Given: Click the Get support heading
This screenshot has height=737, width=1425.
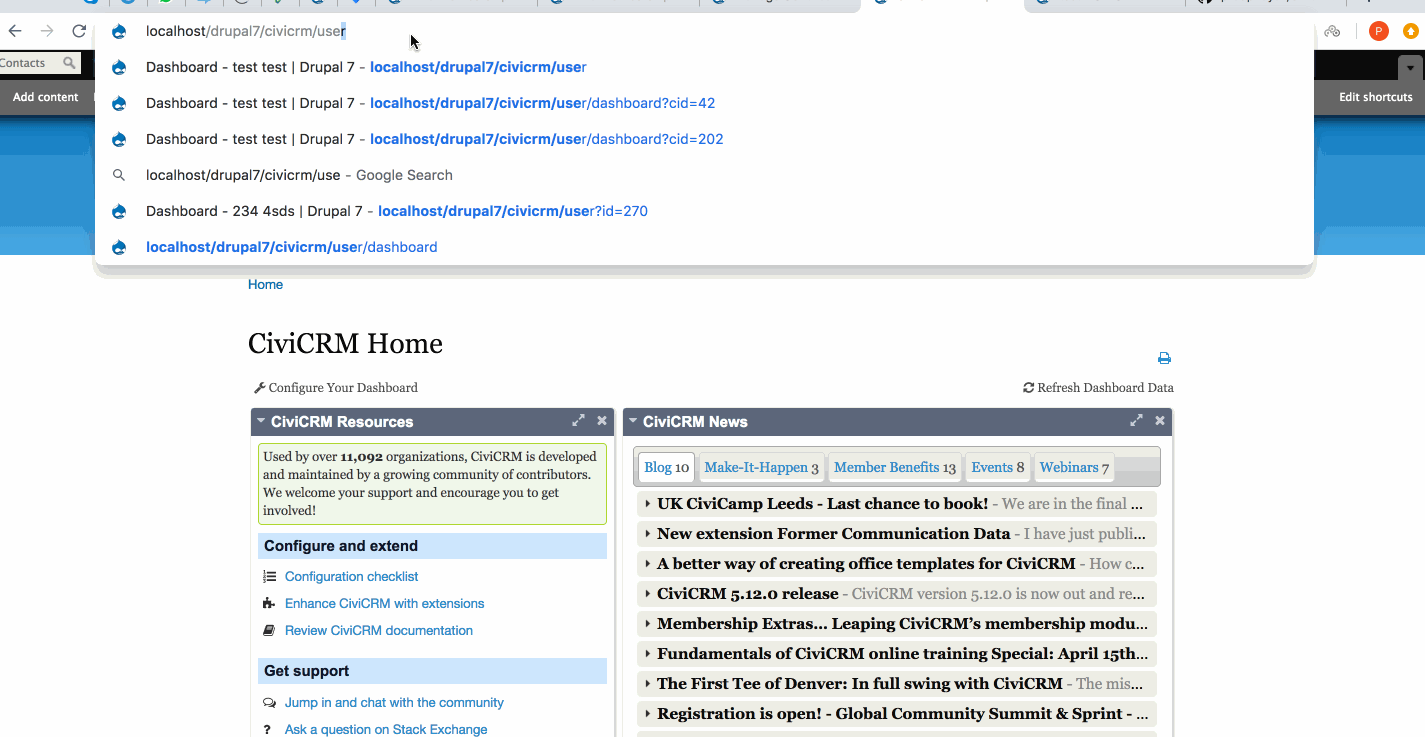Looking at the screenshot, I should pos(307,671).
